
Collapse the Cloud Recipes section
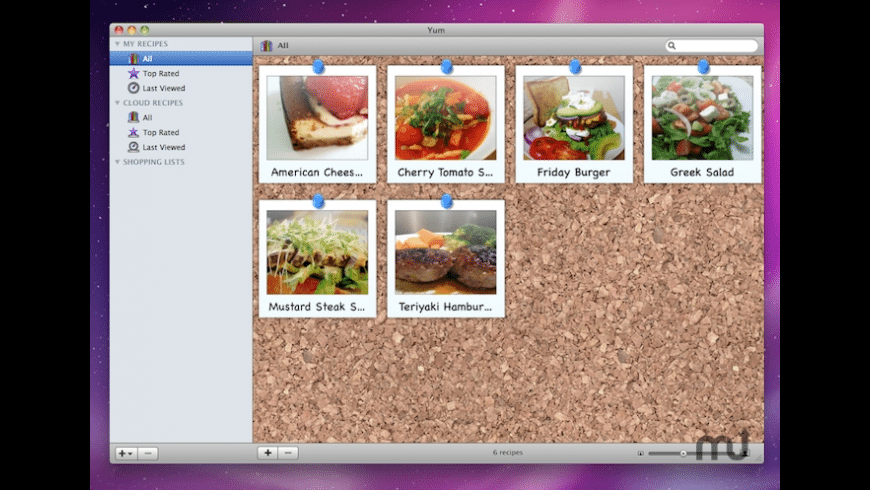coord(117,103)
